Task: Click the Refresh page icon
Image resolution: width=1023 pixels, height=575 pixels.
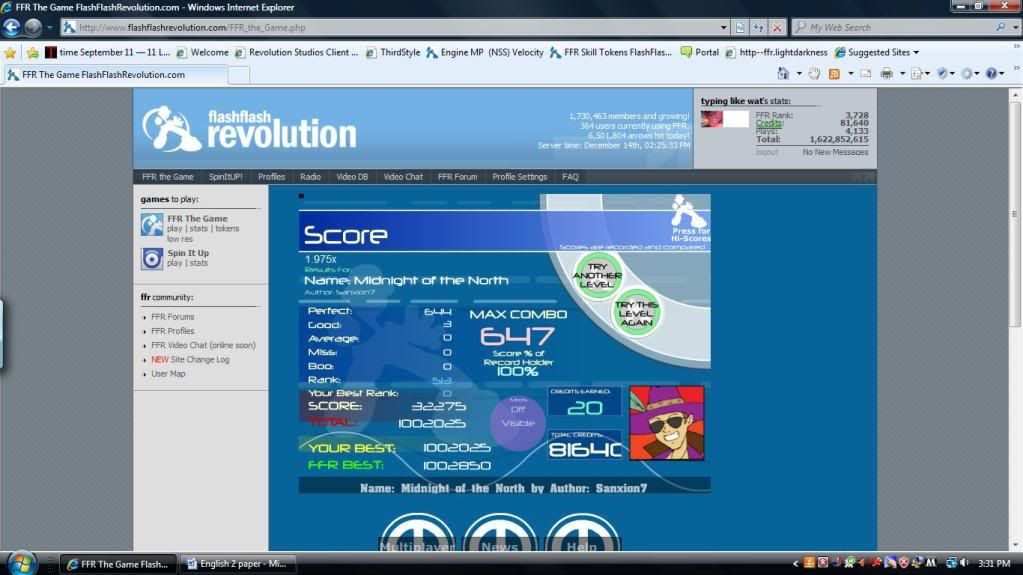Action: click(758, 27)
